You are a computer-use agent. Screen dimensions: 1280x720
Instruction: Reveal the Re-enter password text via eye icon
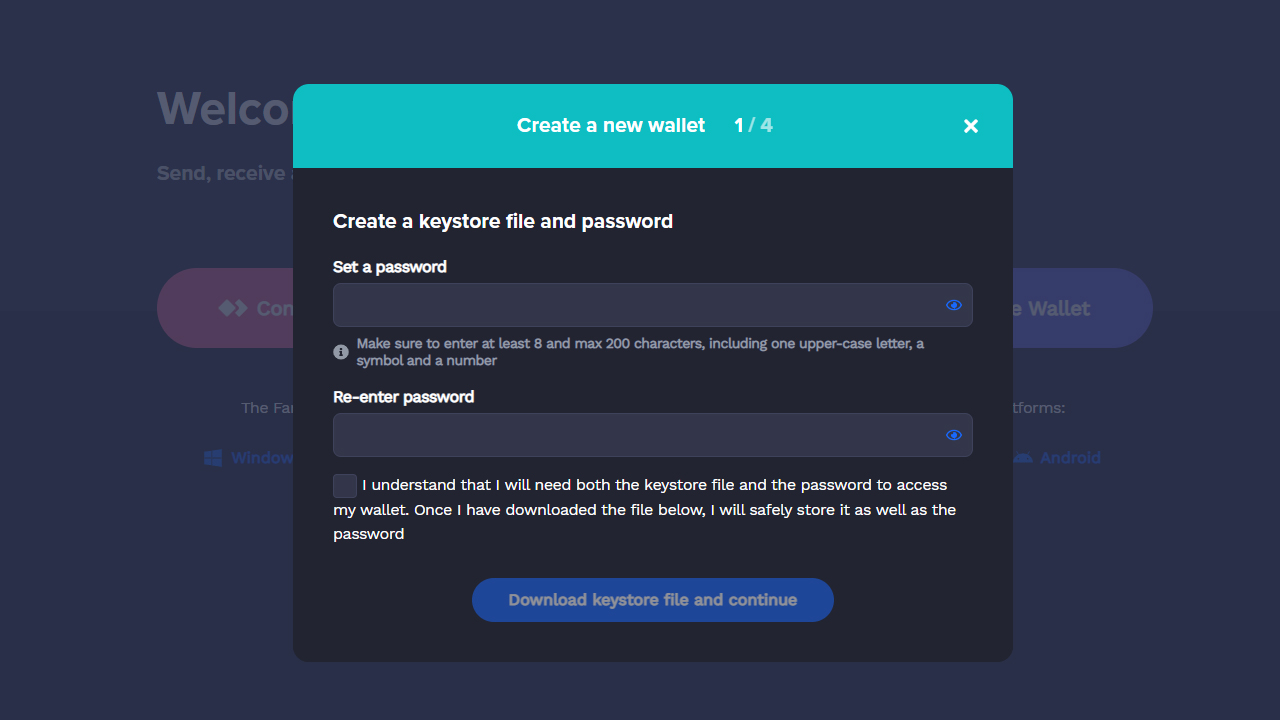(954, 435)
